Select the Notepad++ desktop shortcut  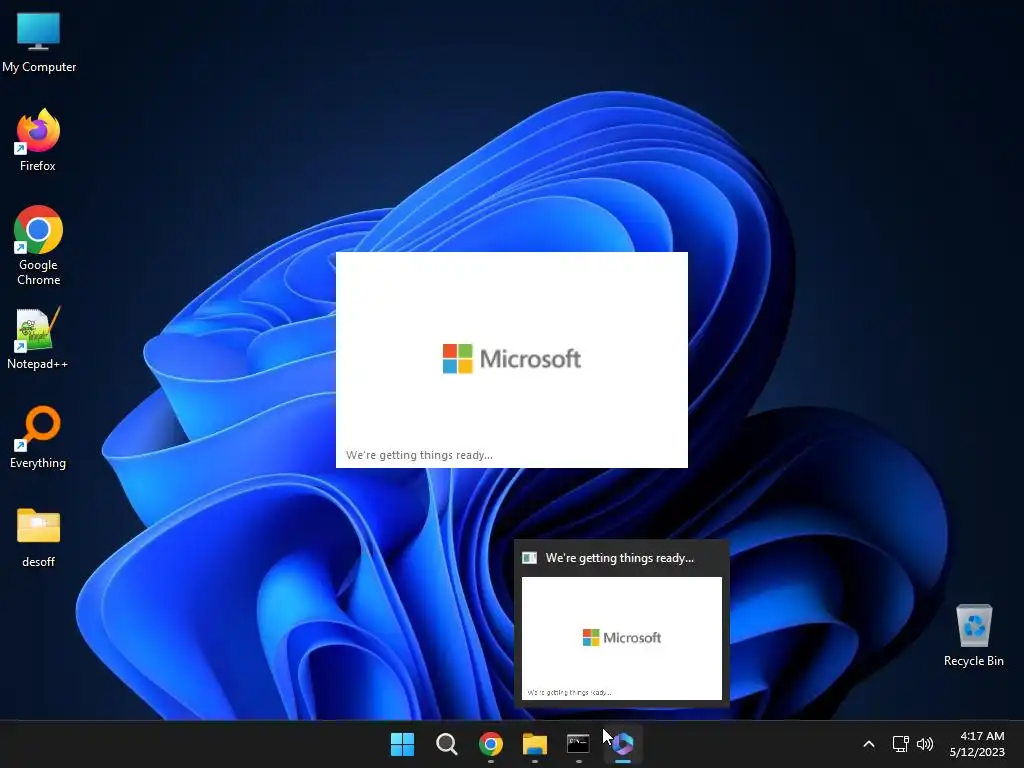pyautogui.click(x=38, y=338)
